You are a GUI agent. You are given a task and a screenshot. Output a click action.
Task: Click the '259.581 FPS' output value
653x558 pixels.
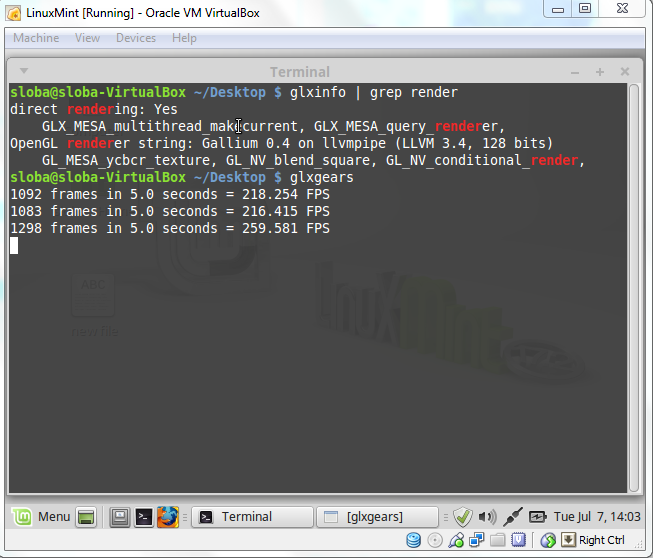point(286,229)
